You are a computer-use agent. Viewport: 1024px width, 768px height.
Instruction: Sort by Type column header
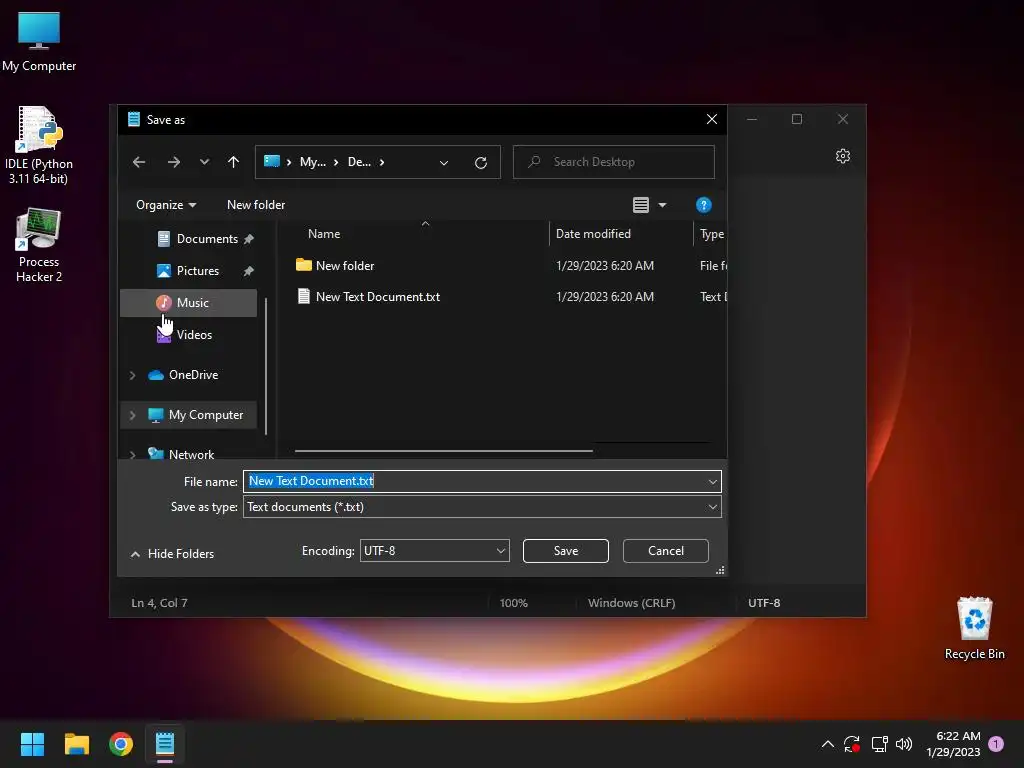click(711, 234)
